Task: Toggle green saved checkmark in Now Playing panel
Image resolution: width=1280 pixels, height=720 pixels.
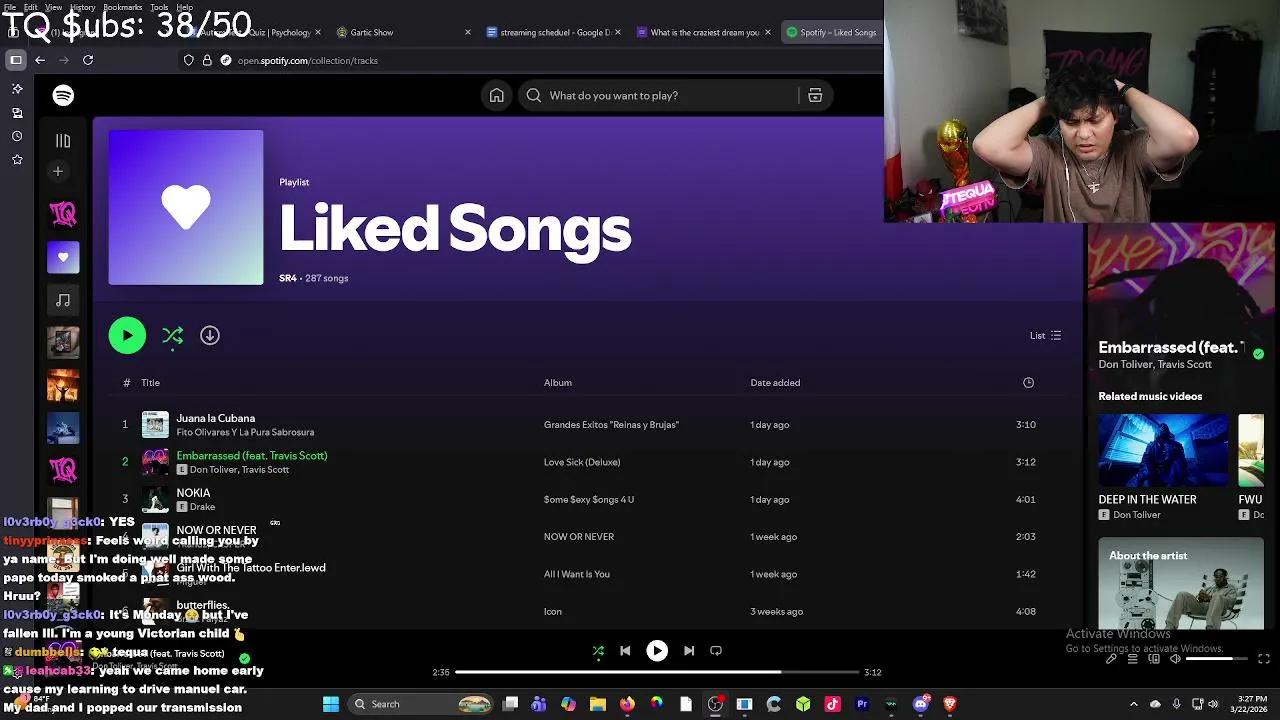Action: pyautogui.click(x=1258, y=354)
